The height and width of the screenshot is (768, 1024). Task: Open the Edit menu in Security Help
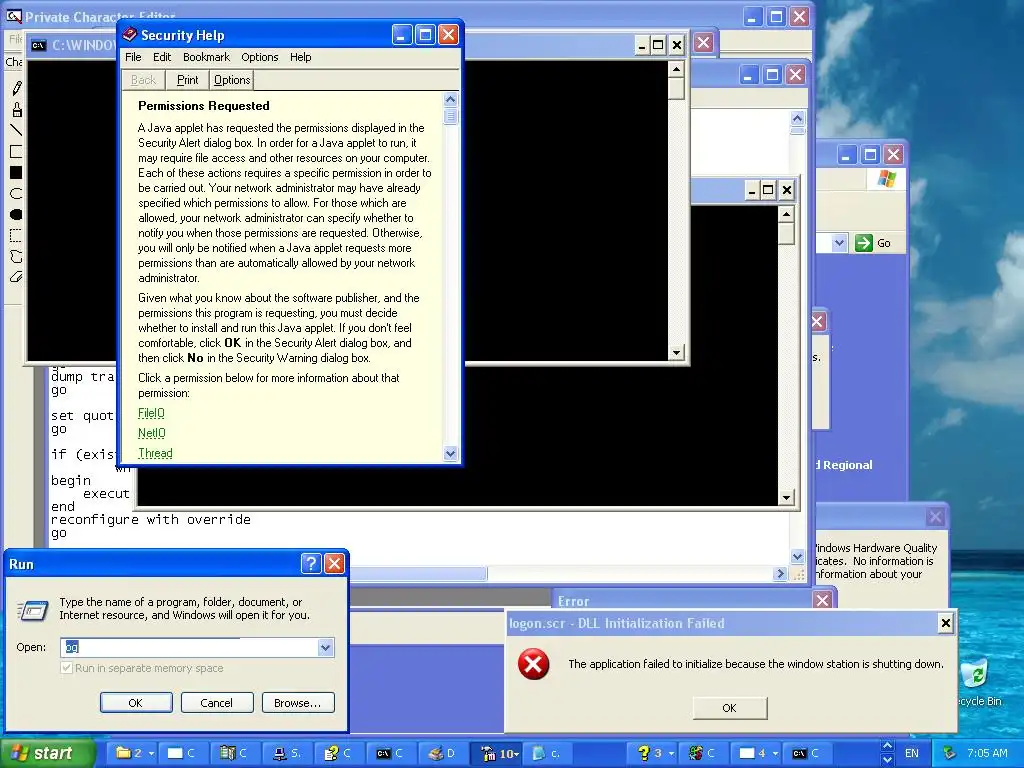coord(162,57)
